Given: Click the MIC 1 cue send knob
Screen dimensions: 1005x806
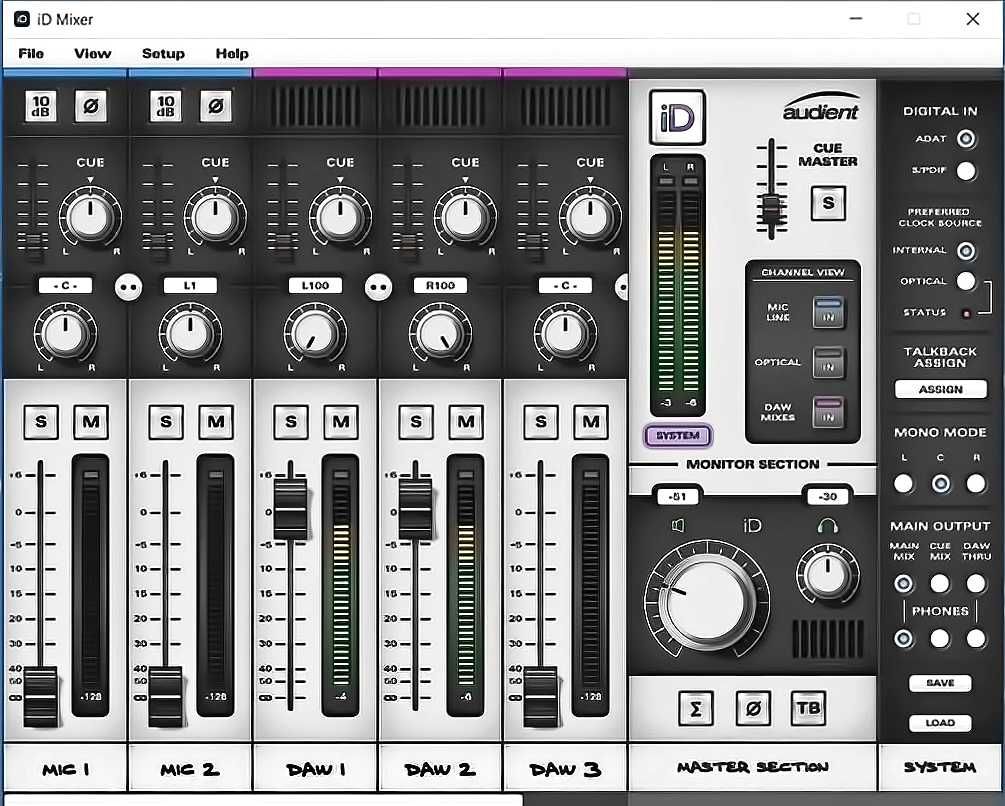Looking at the screenshot, I should (x=90, y=216).
